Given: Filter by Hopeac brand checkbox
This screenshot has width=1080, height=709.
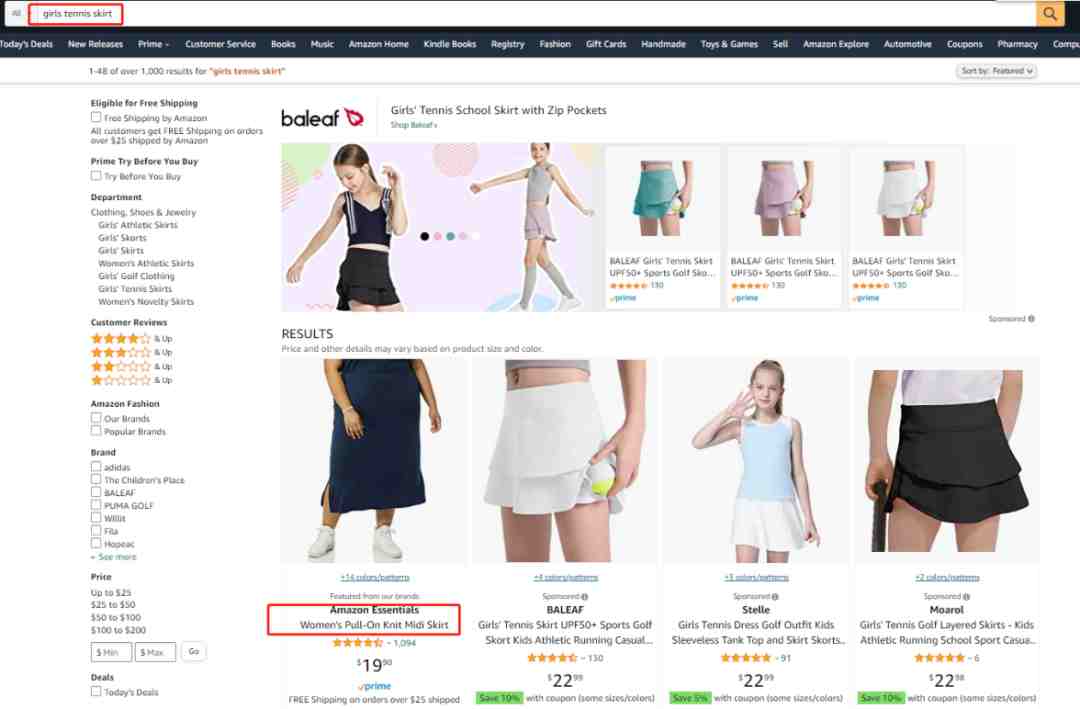Looking at the screenshot, I should 96,543.
